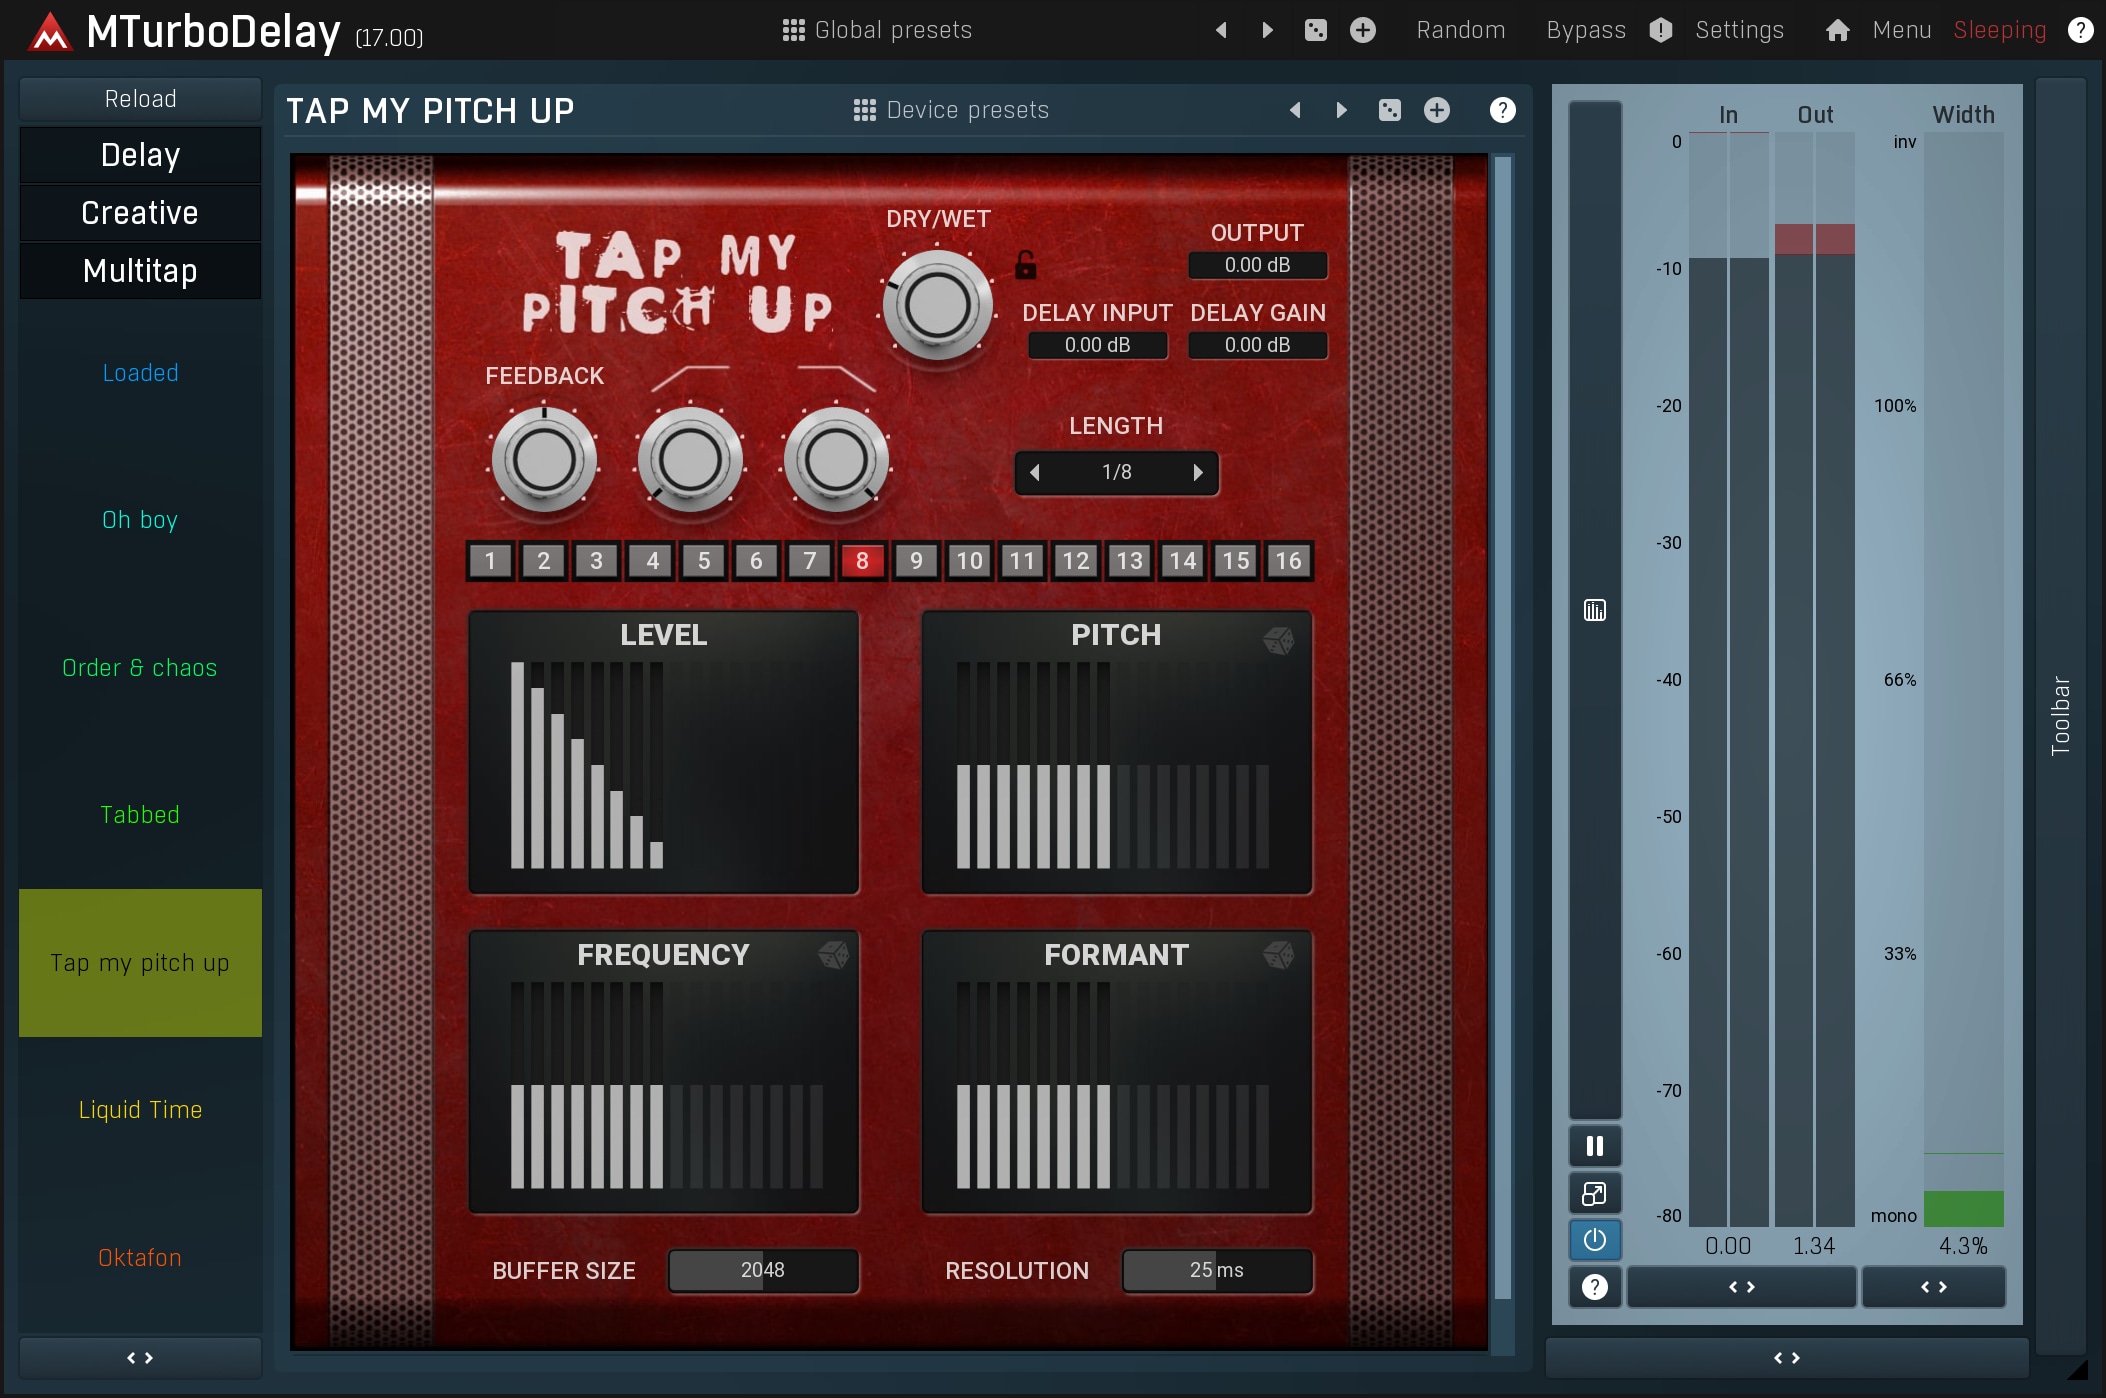The image size is (2106, 1398).
Task: Click the right arrow next to Global presets
Action: (x=1265, y=29)
